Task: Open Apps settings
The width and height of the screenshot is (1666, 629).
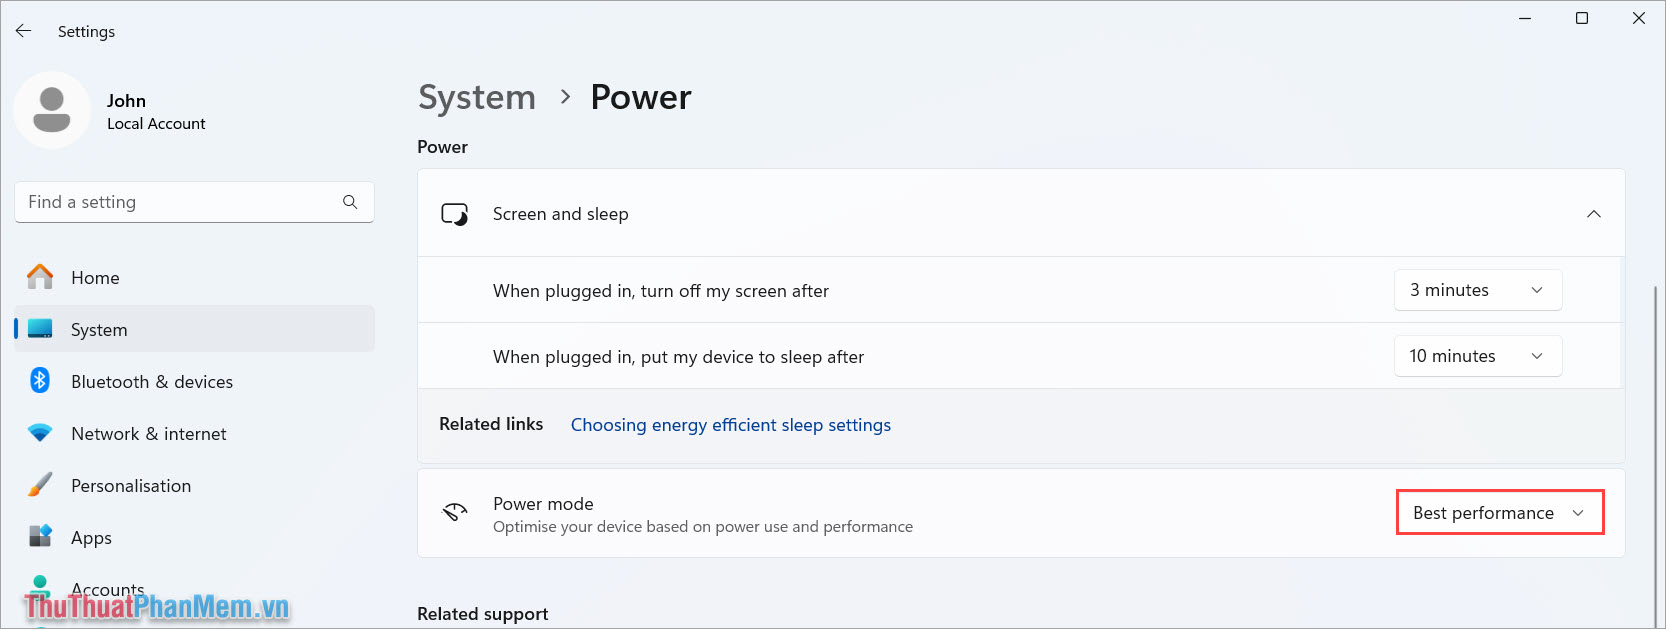Action: pyautogui.click(x=91, y=537)
